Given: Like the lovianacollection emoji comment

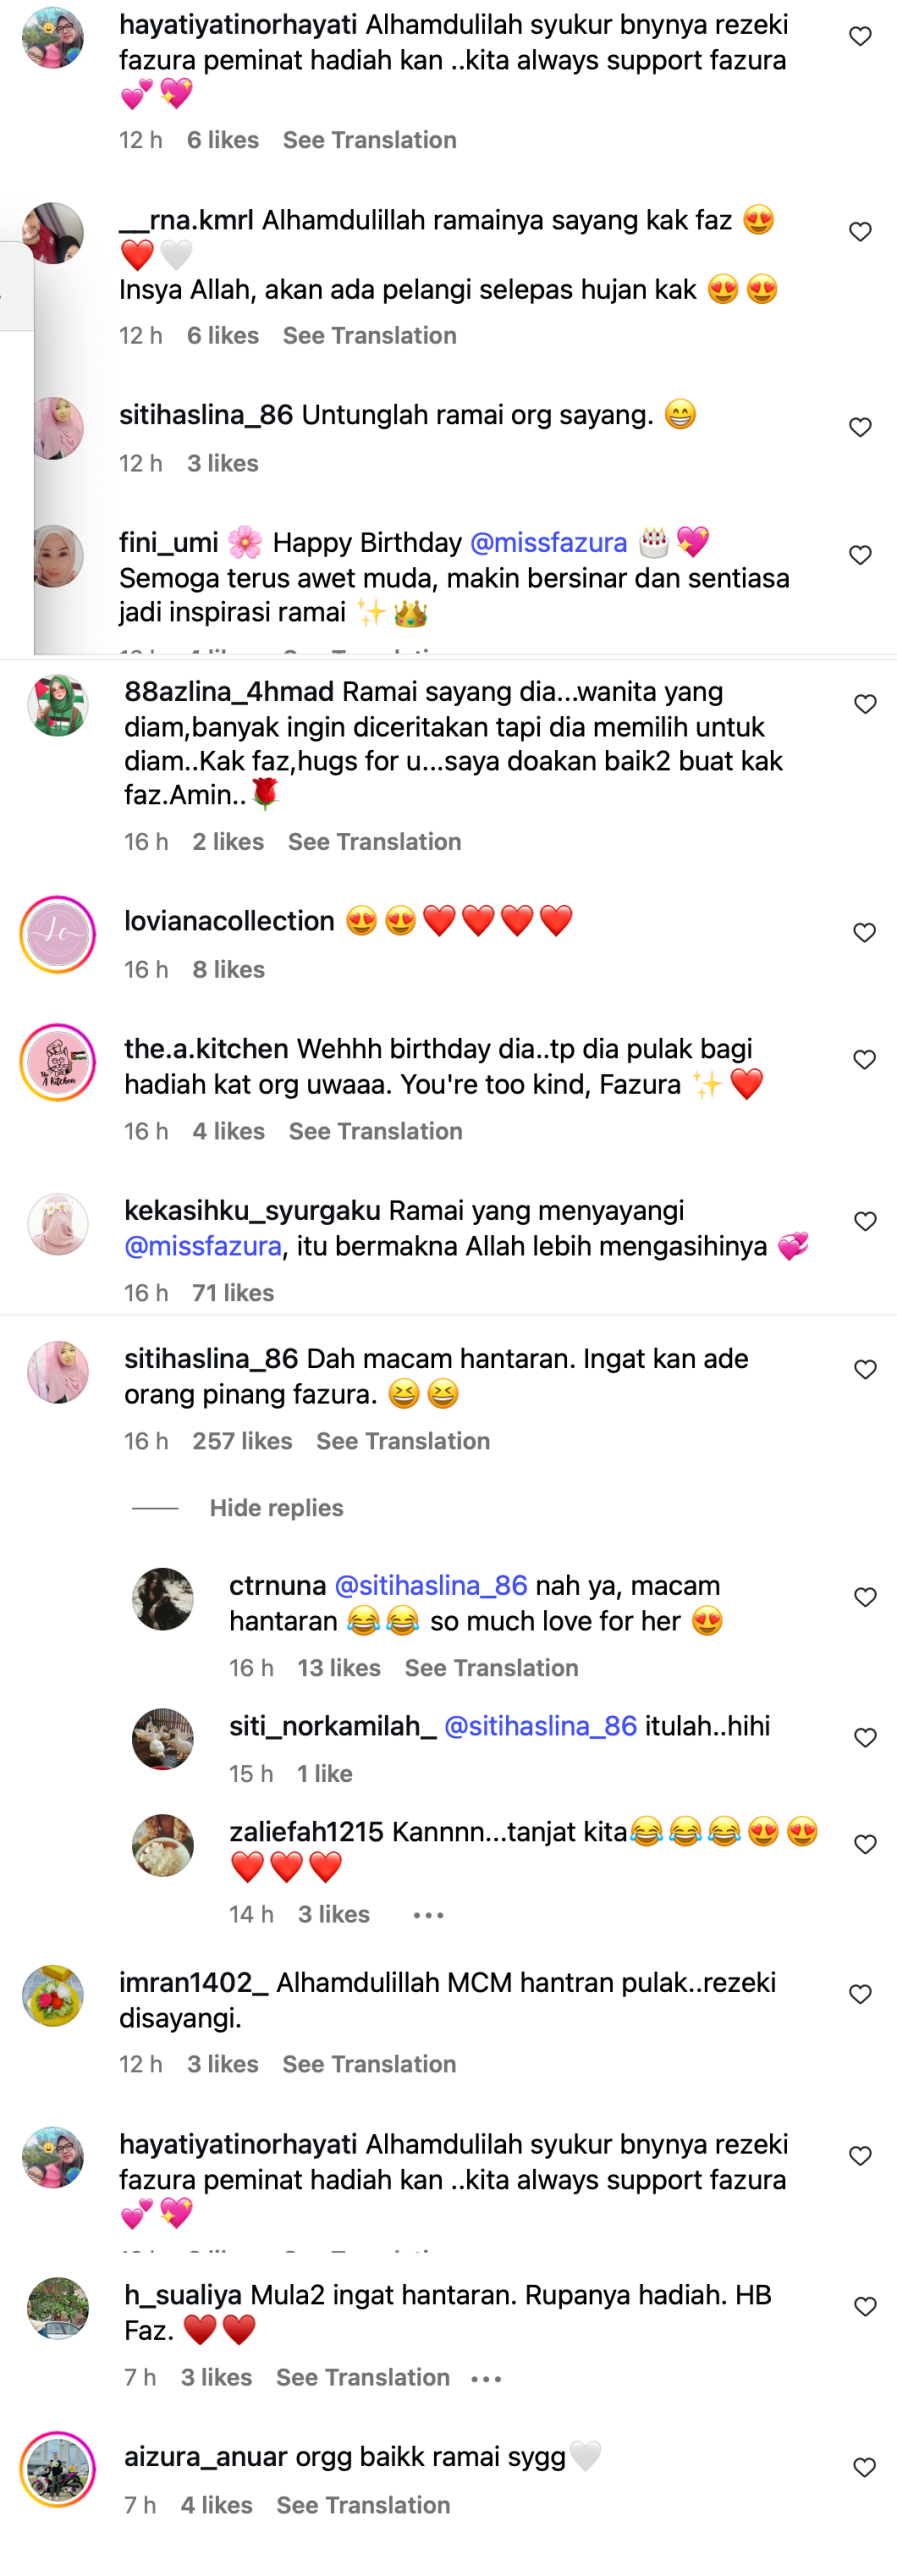Looking at the screenshot, I should [865, 932].
